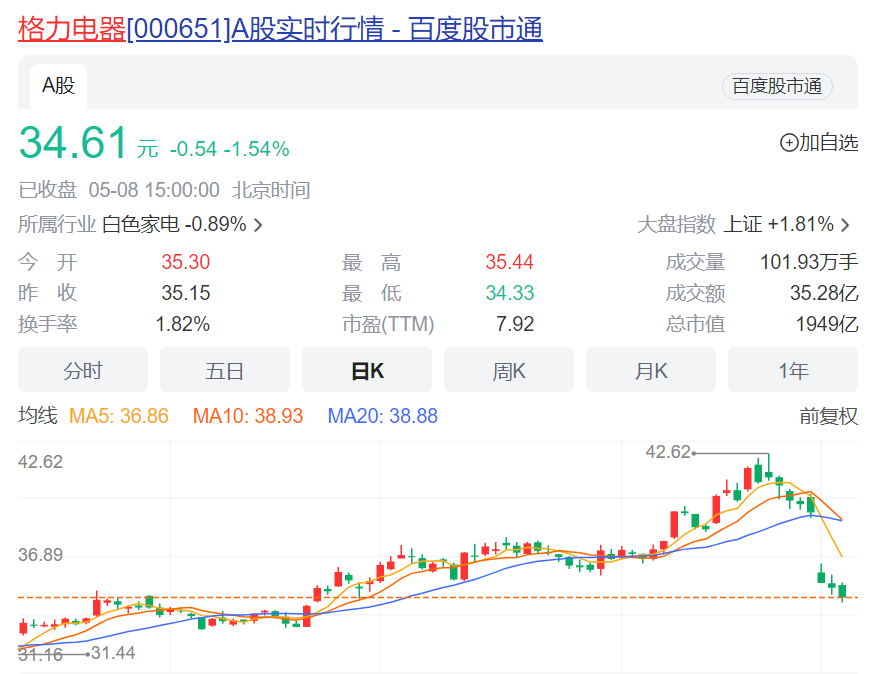Open the 格力电器 title link

click(x=280, y=29)
